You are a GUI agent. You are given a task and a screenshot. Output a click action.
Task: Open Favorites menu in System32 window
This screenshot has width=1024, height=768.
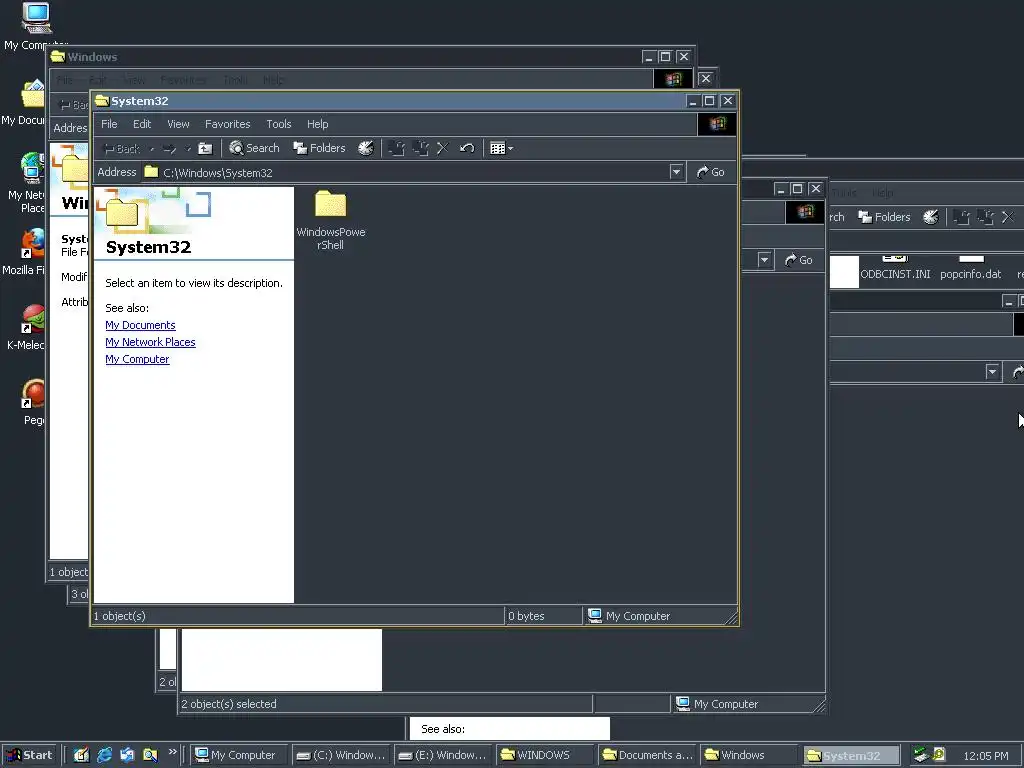coord(227,124)
